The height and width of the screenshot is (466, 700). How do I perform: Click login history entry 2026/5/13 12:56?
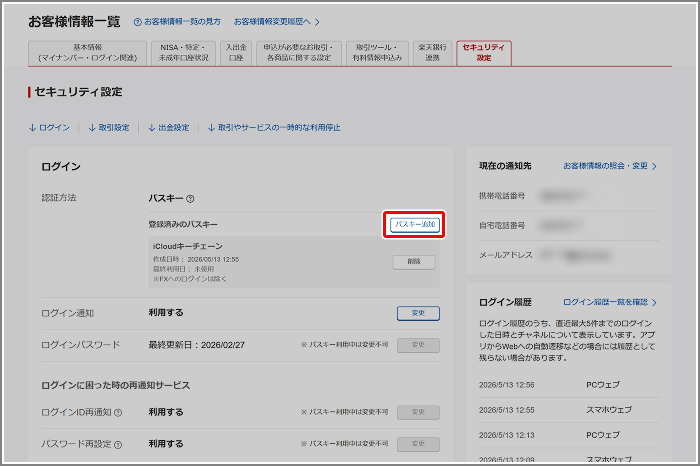coord(506,385)
